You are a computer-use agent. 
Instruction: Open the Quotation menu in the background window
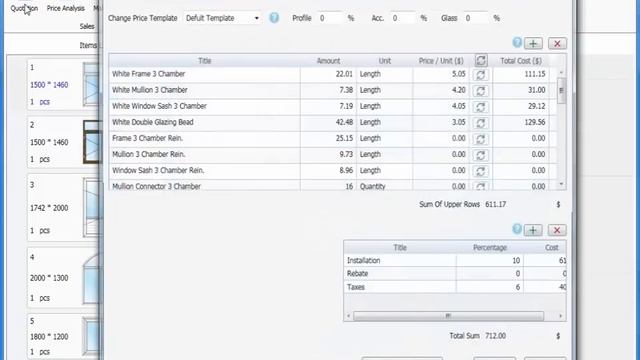[24, 8]
